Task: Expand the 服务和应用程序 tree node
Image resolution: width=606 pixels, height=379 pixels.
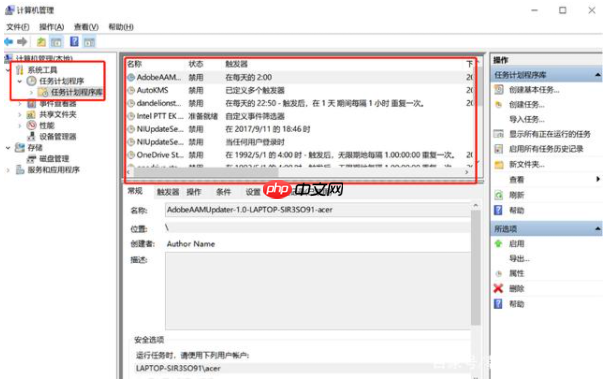Action: click(x=8, y=170)
